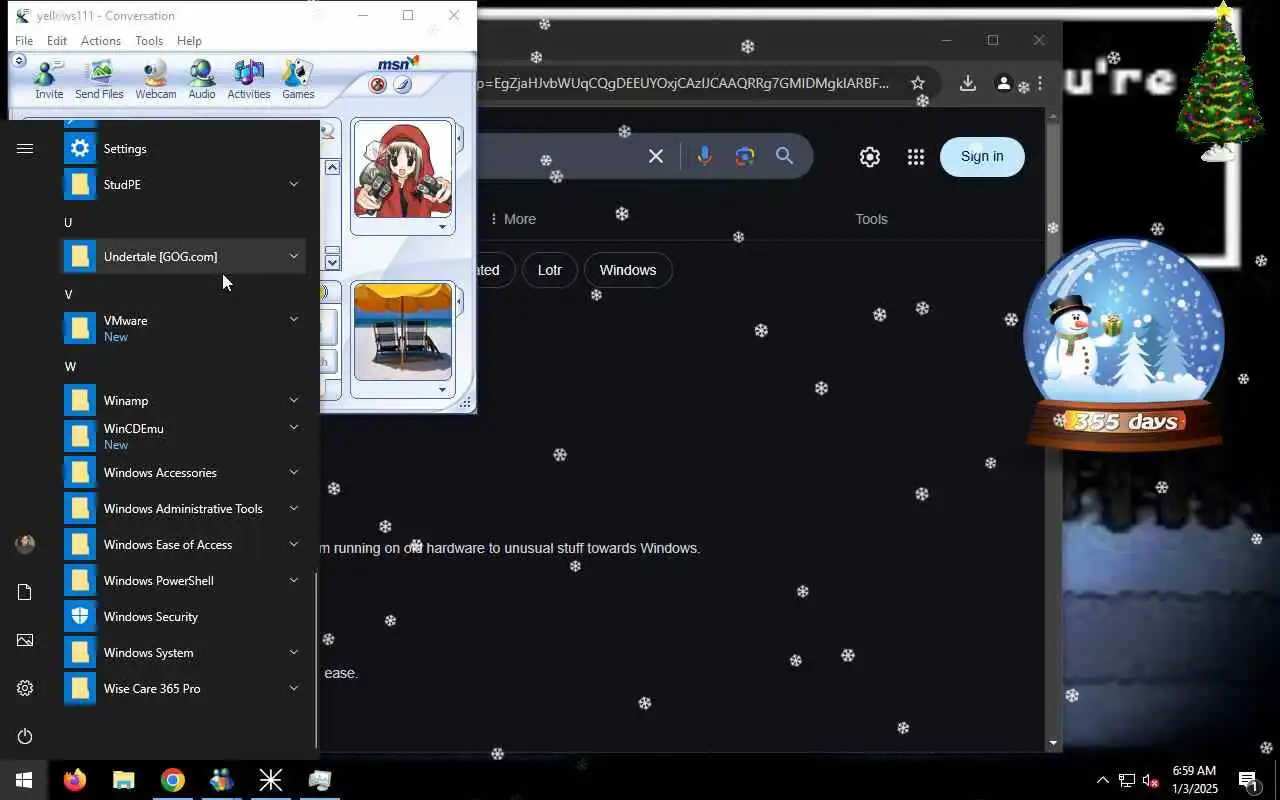Open Activities in the MSN conversation
1280x800 pixels.
click(249, 80)
